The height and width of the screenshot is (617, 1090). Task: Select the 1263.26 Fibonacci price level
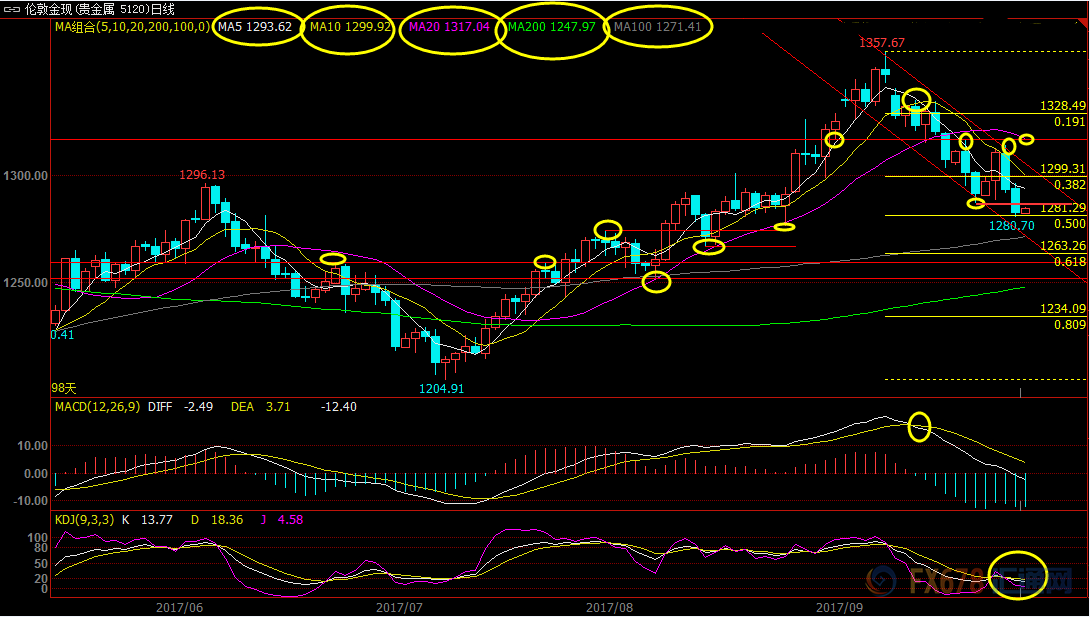pos(1062,246)
